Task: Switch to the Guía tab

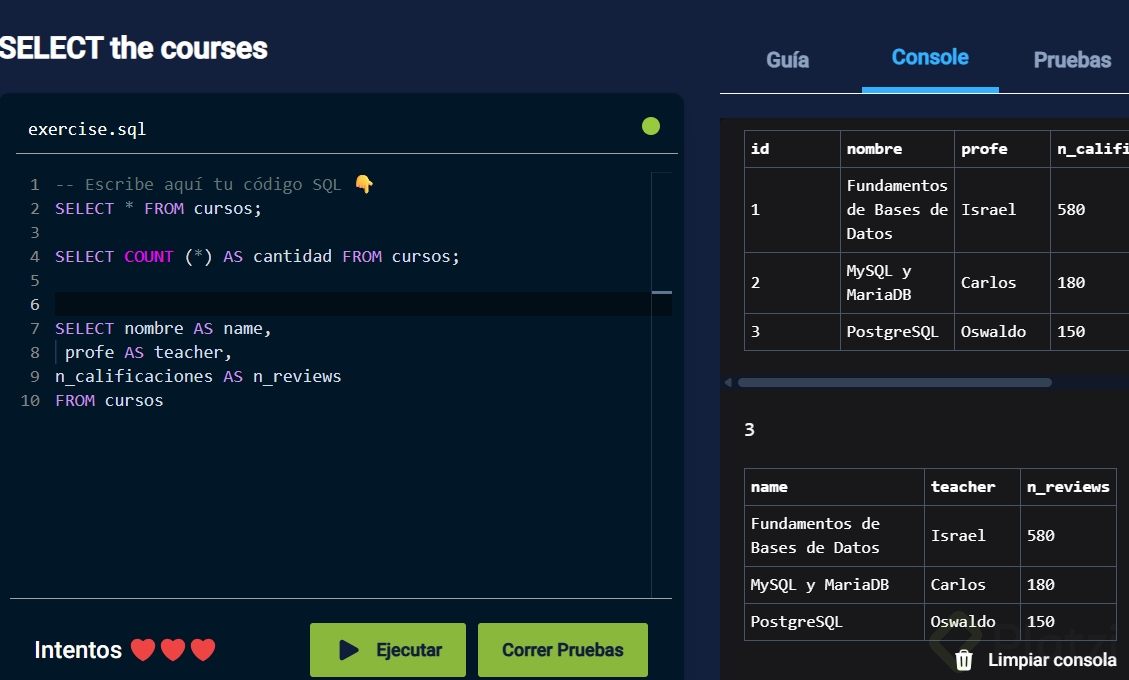Action: (x=788, y=60)
